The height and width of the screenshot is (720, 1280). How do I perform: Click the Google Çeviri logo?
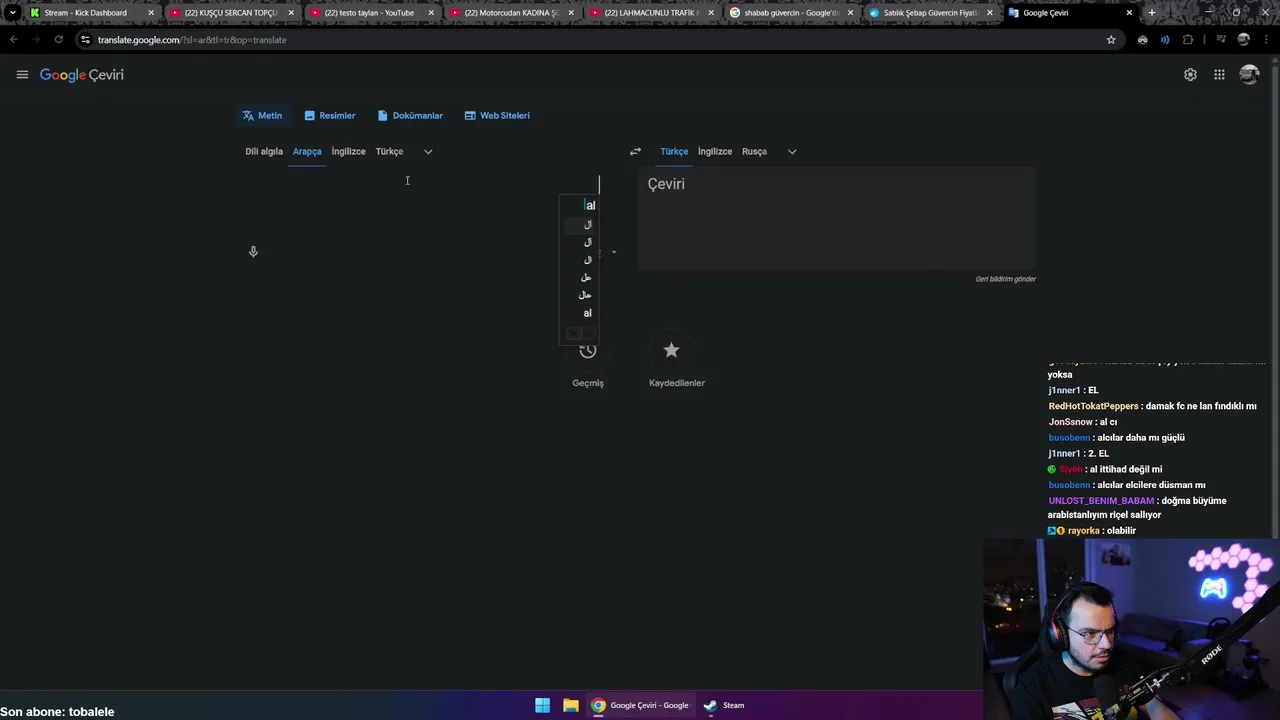[x=82, y=75]
